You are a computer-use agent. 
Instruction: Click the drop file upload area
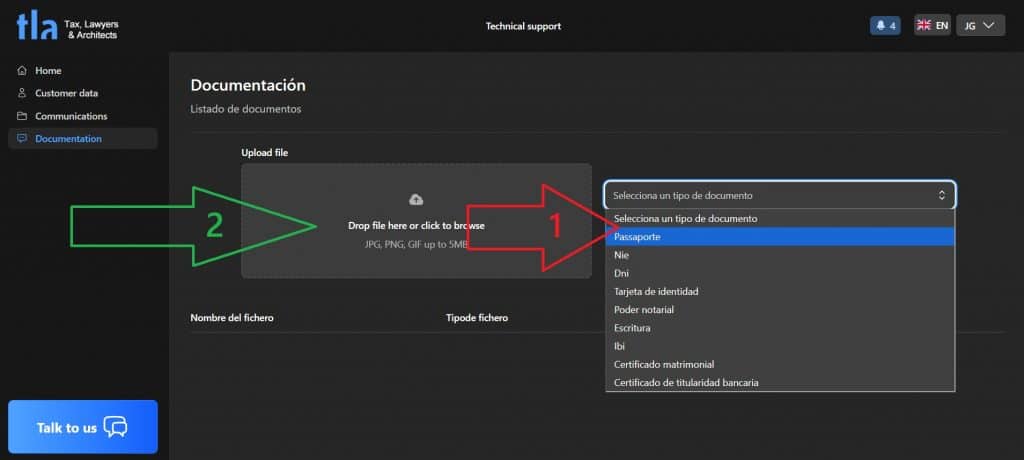[x=416, y=240]
